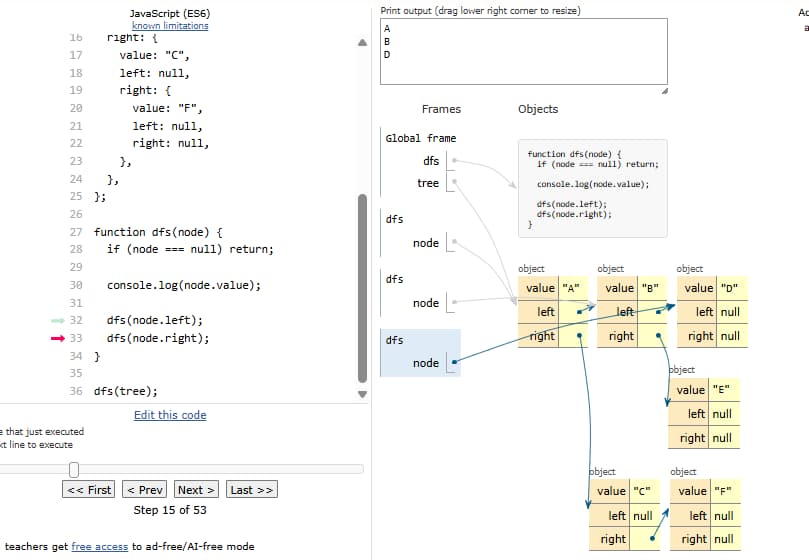
Task: Go to the first step with "<< First"
Action: tap(89, 489)
